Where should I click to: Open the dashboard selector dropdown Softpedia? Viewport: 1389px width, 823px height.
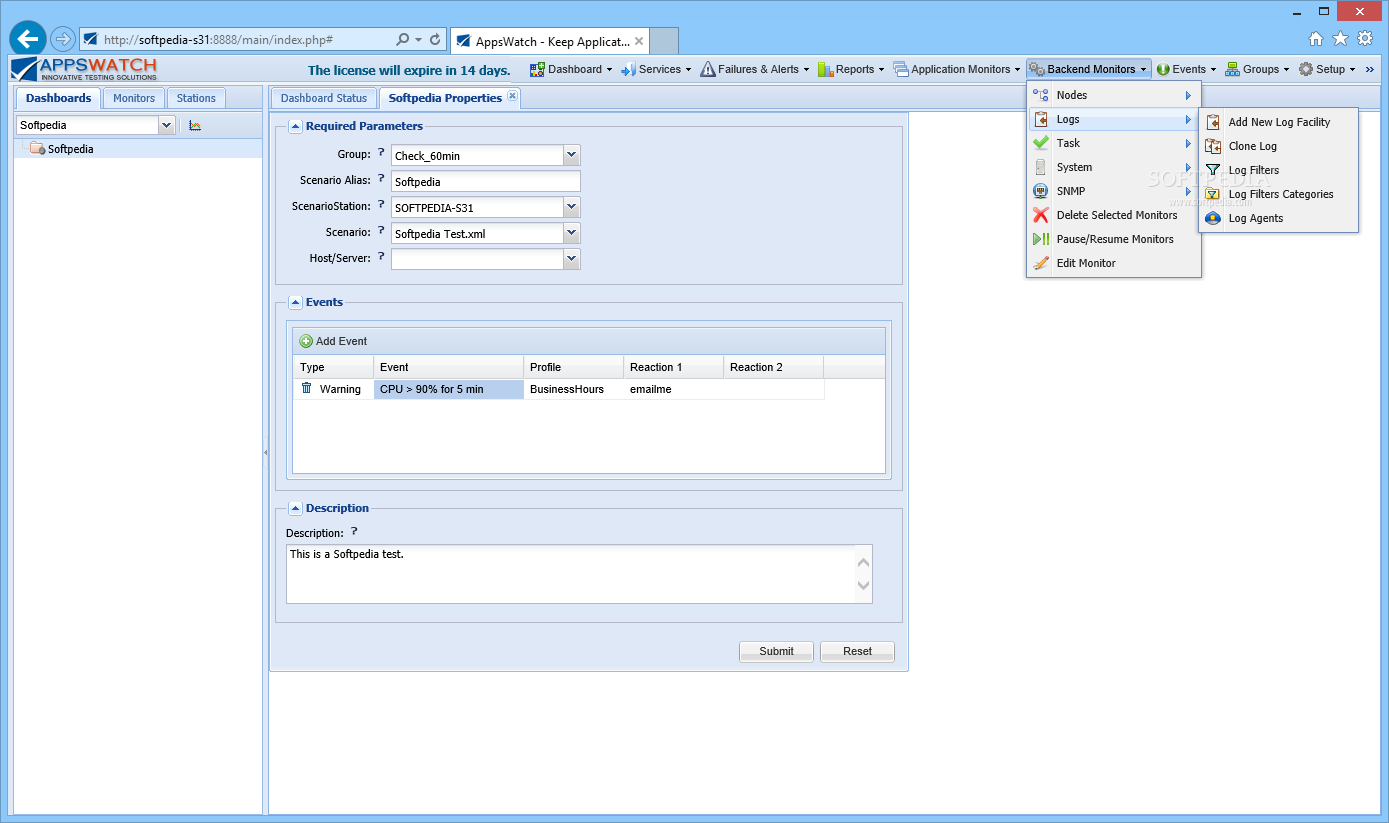[x=167, y=125]
